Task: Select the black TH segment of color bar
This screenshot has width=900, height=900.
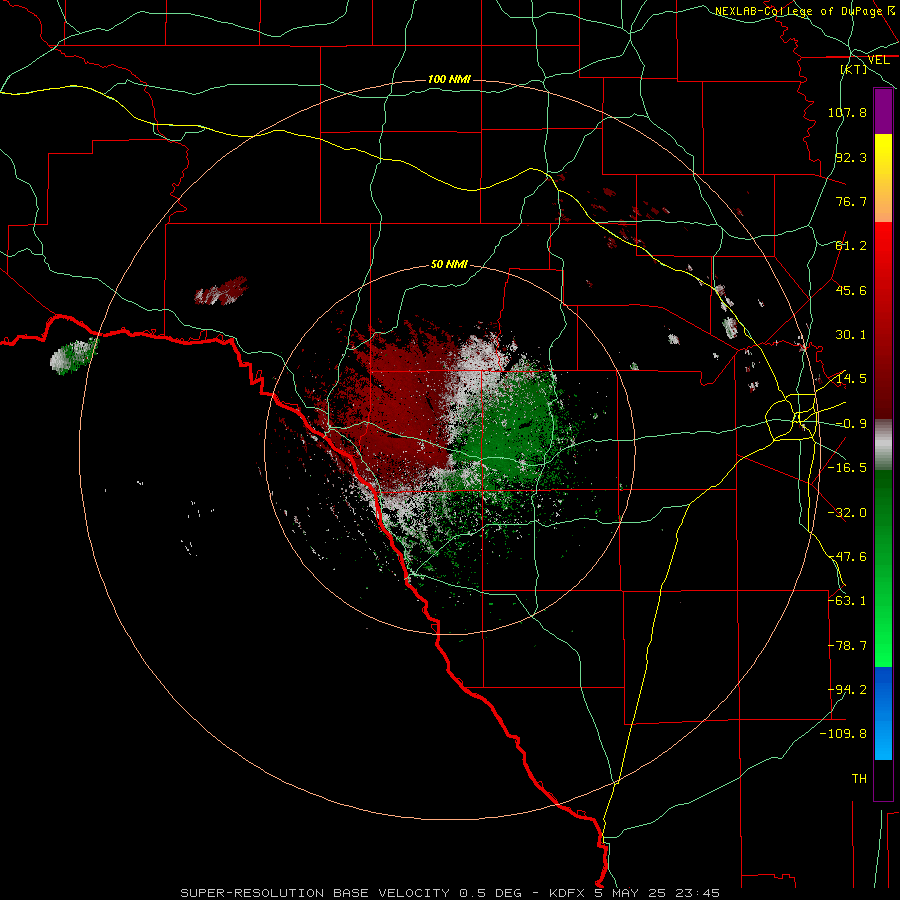Action: 883,779
